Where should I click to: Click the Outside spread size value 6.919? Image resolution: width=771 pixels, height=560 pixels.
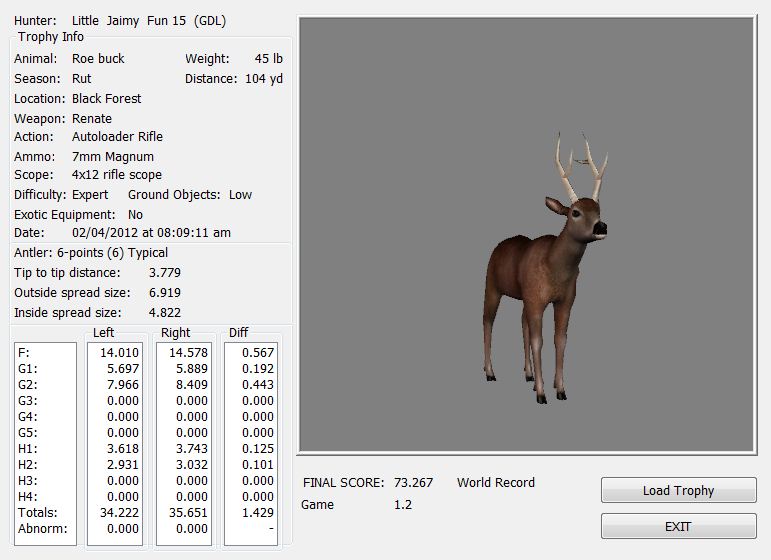point(164,293)
